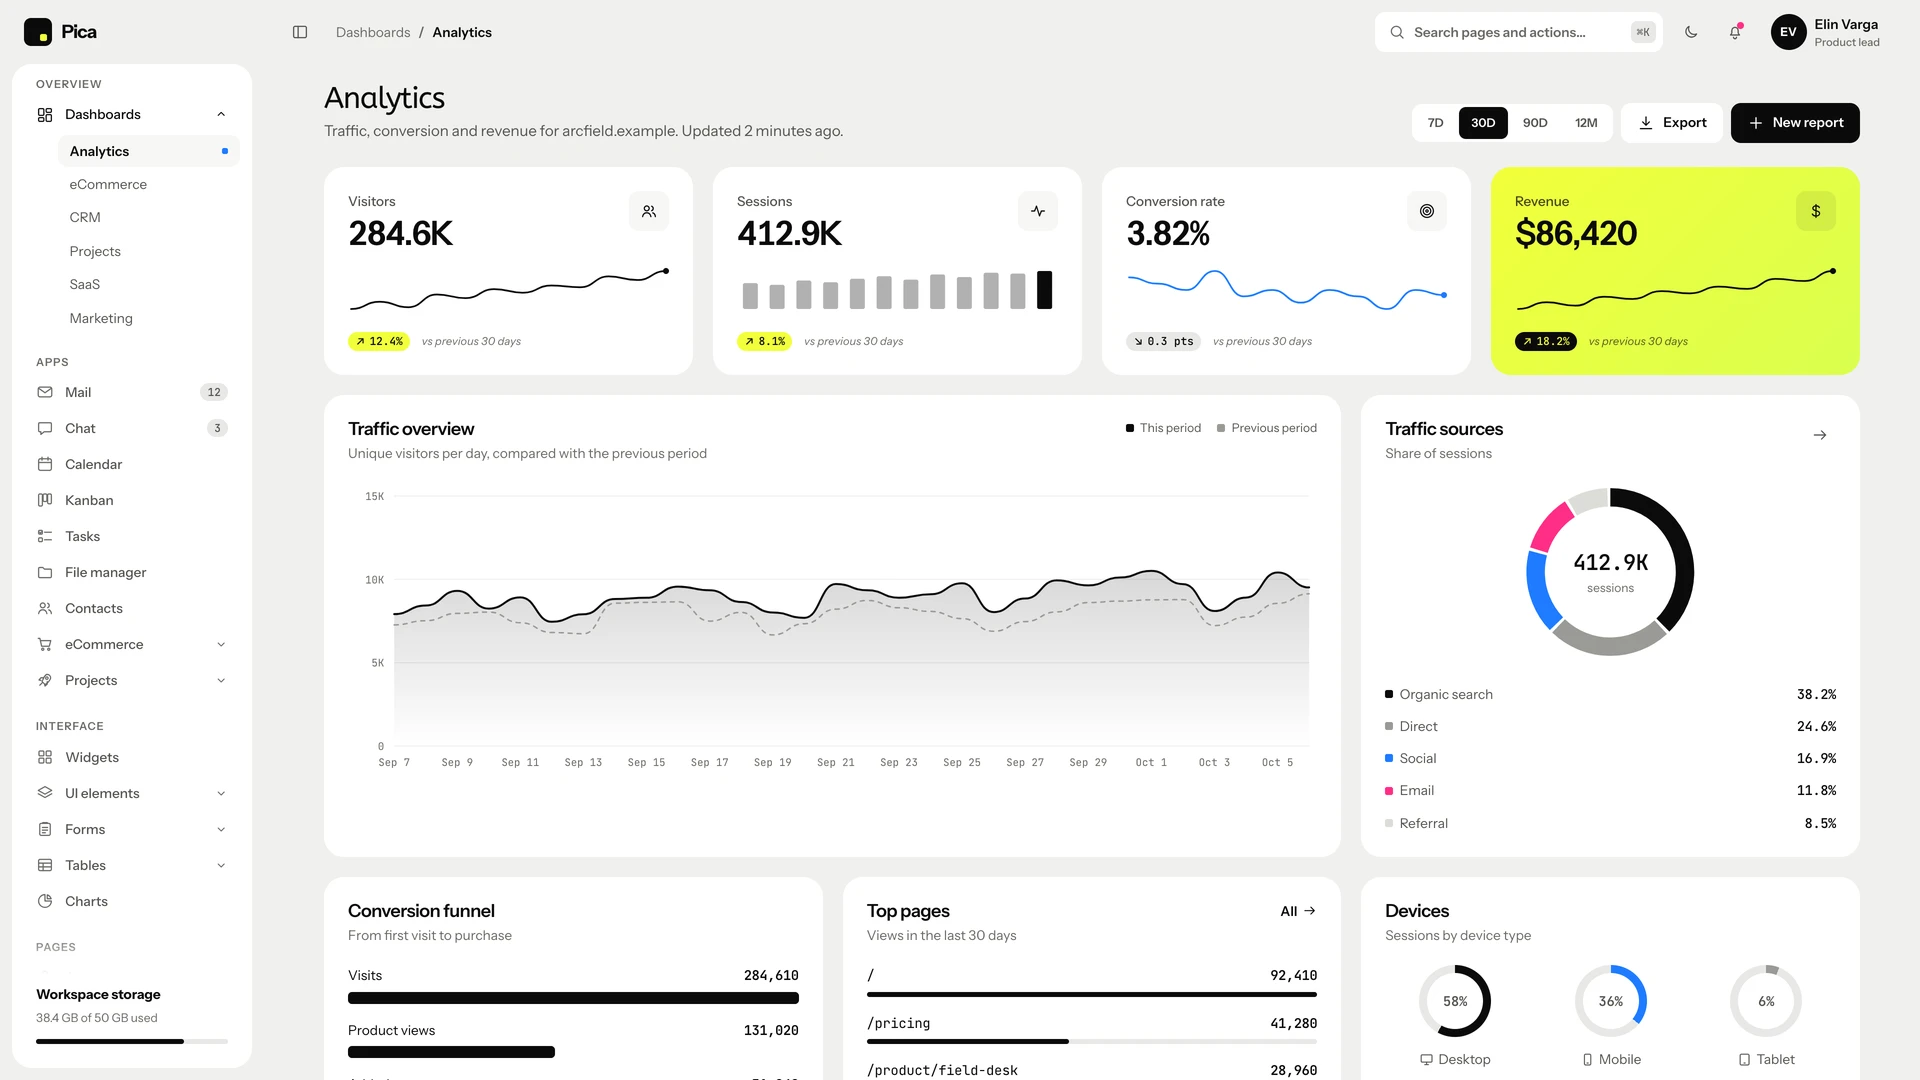Expand the Tables chevron
The height and width of the screenshot is (1080, 1920).
click(221, 865)
